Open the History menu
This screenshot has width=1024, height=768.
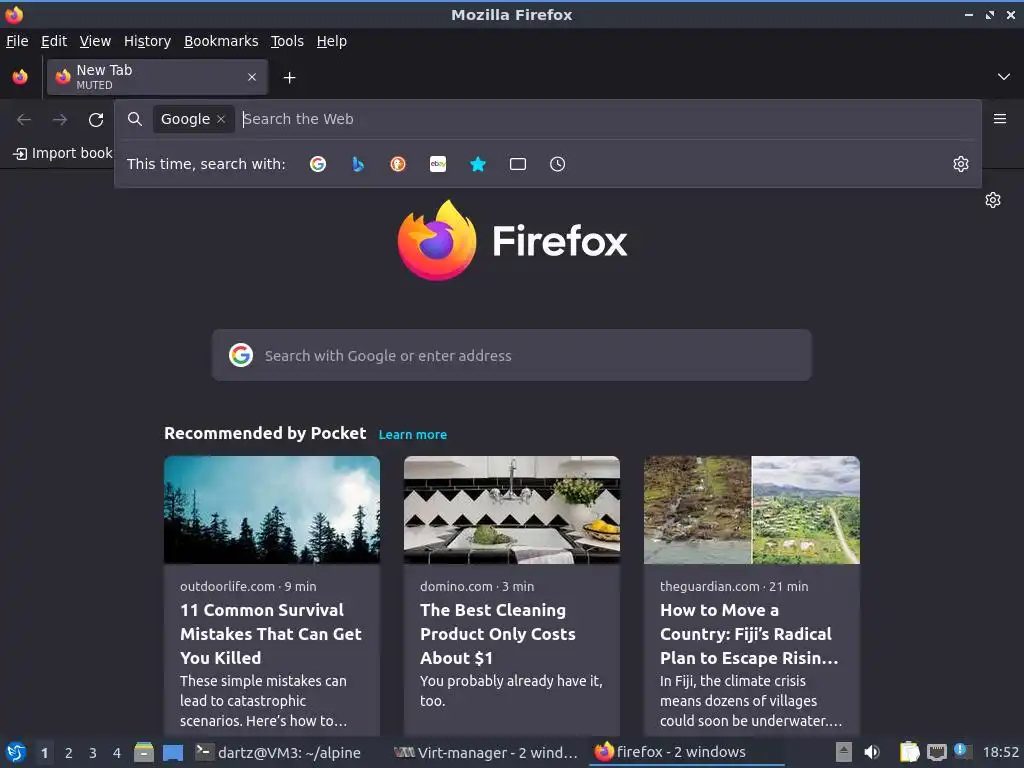pyautogui.click(x=148, y=41)
